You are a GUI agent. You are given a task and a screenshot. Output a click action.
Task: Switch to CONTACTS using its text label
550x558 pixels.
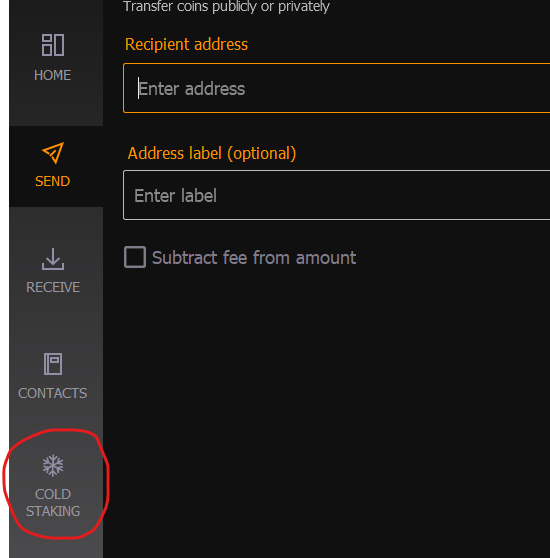pyautogui.click(x=53, y=393)
